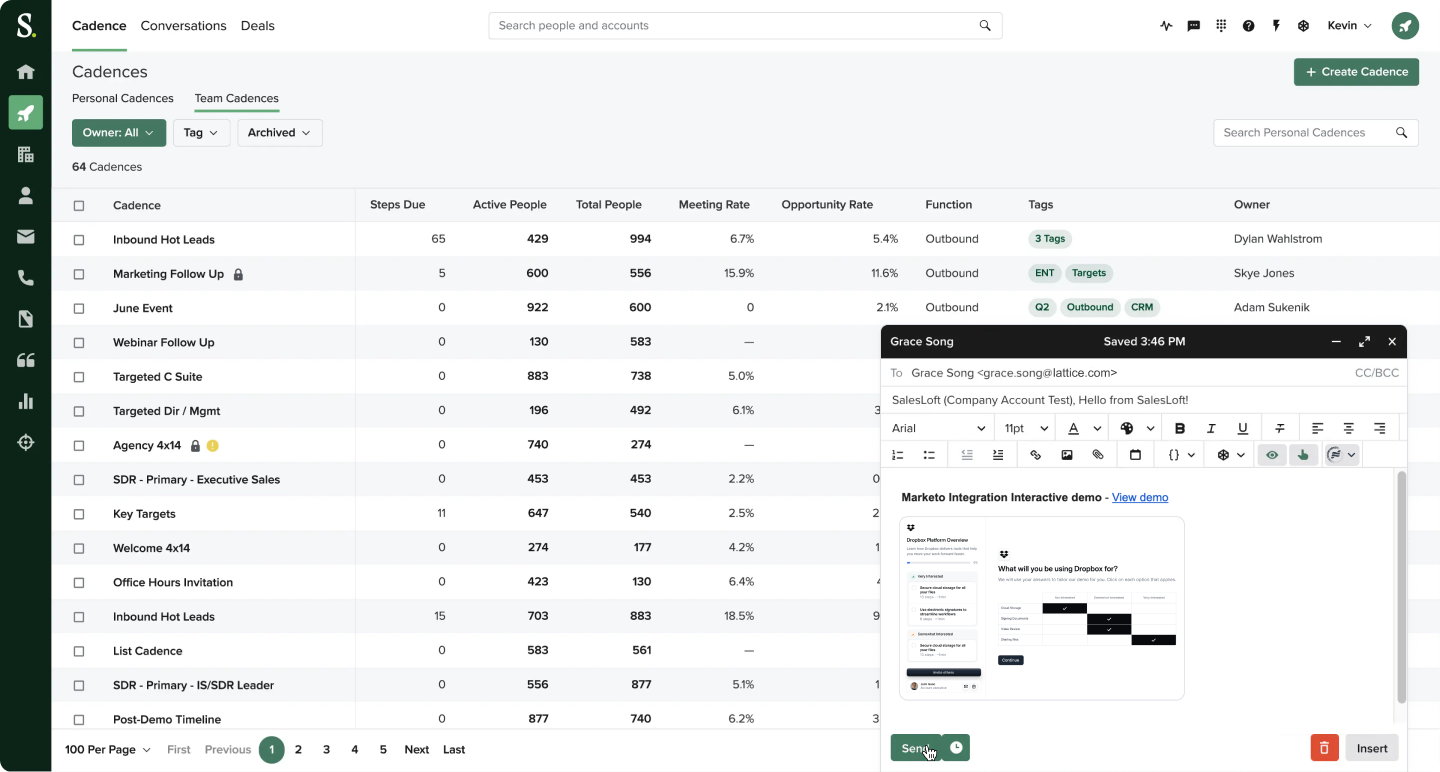The width and height of the screenshot is (1440, 772).
Task: Open the Conversations menu
Action: point(183,25)
